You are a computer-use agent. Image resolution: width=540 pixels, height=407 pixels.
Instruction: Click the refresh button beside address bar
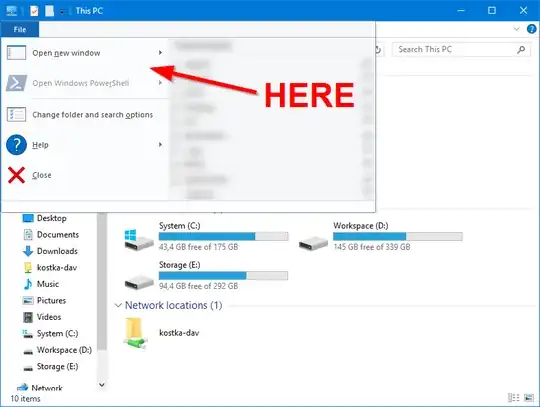[x=378, y=50]
